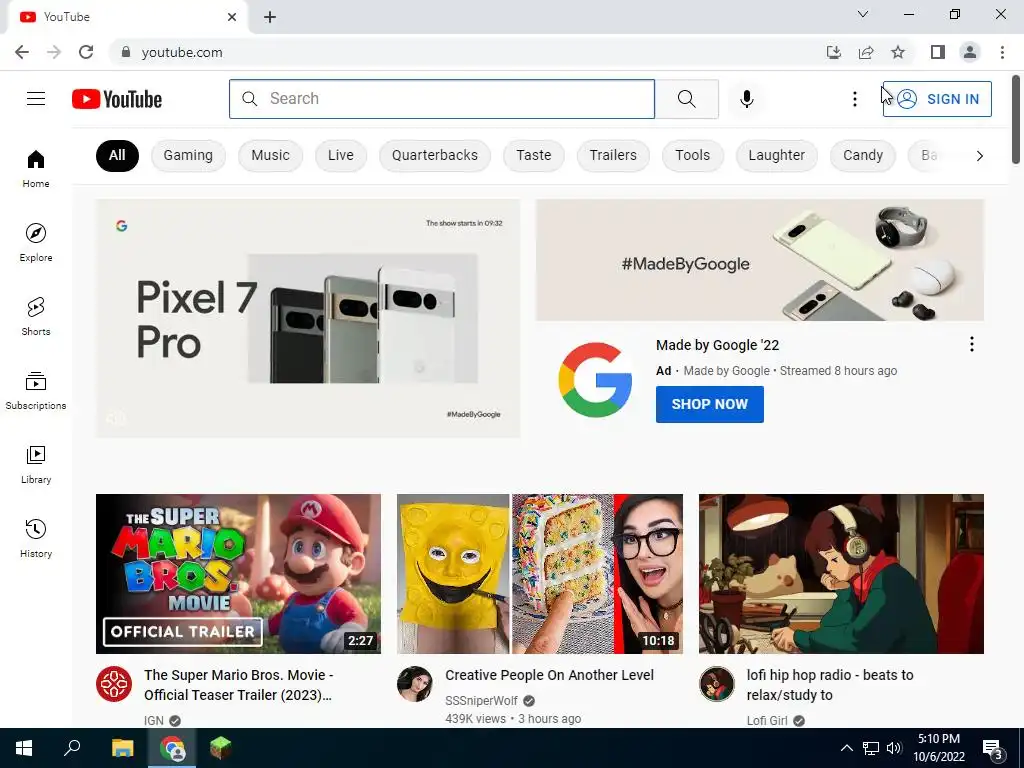1024x768 pixels.
Task: Open Library in sidebar
Action: [36, 464]
